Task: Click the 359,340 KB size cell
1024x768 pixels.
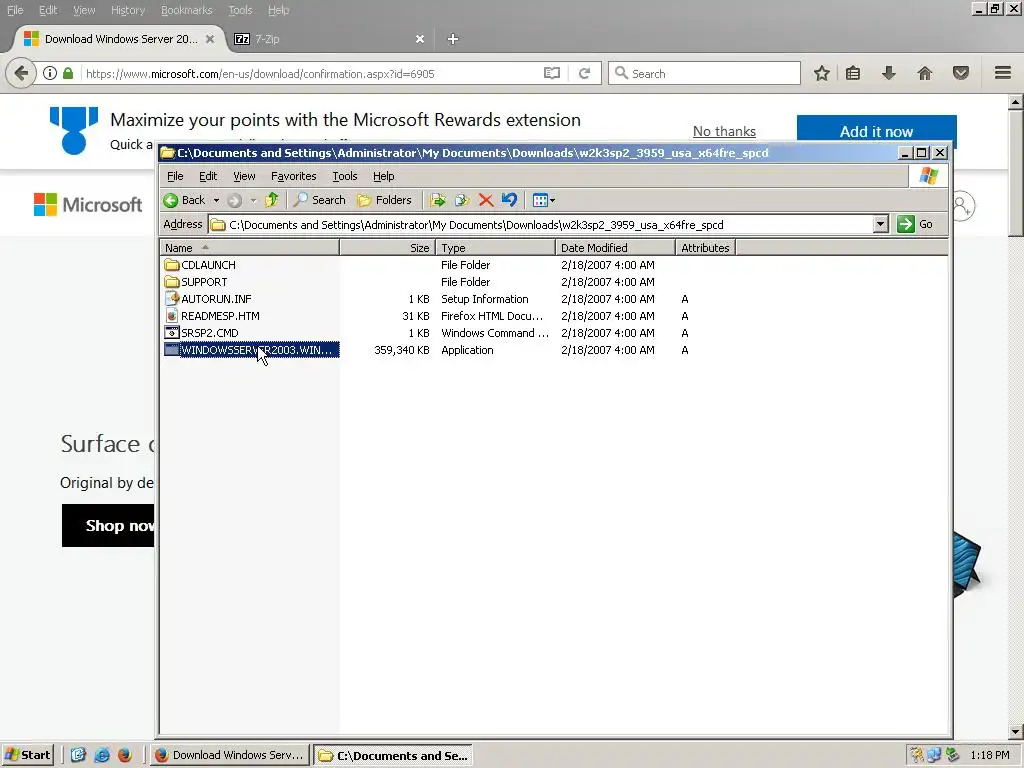Action: pyautogui.click(x=402, y=350)
